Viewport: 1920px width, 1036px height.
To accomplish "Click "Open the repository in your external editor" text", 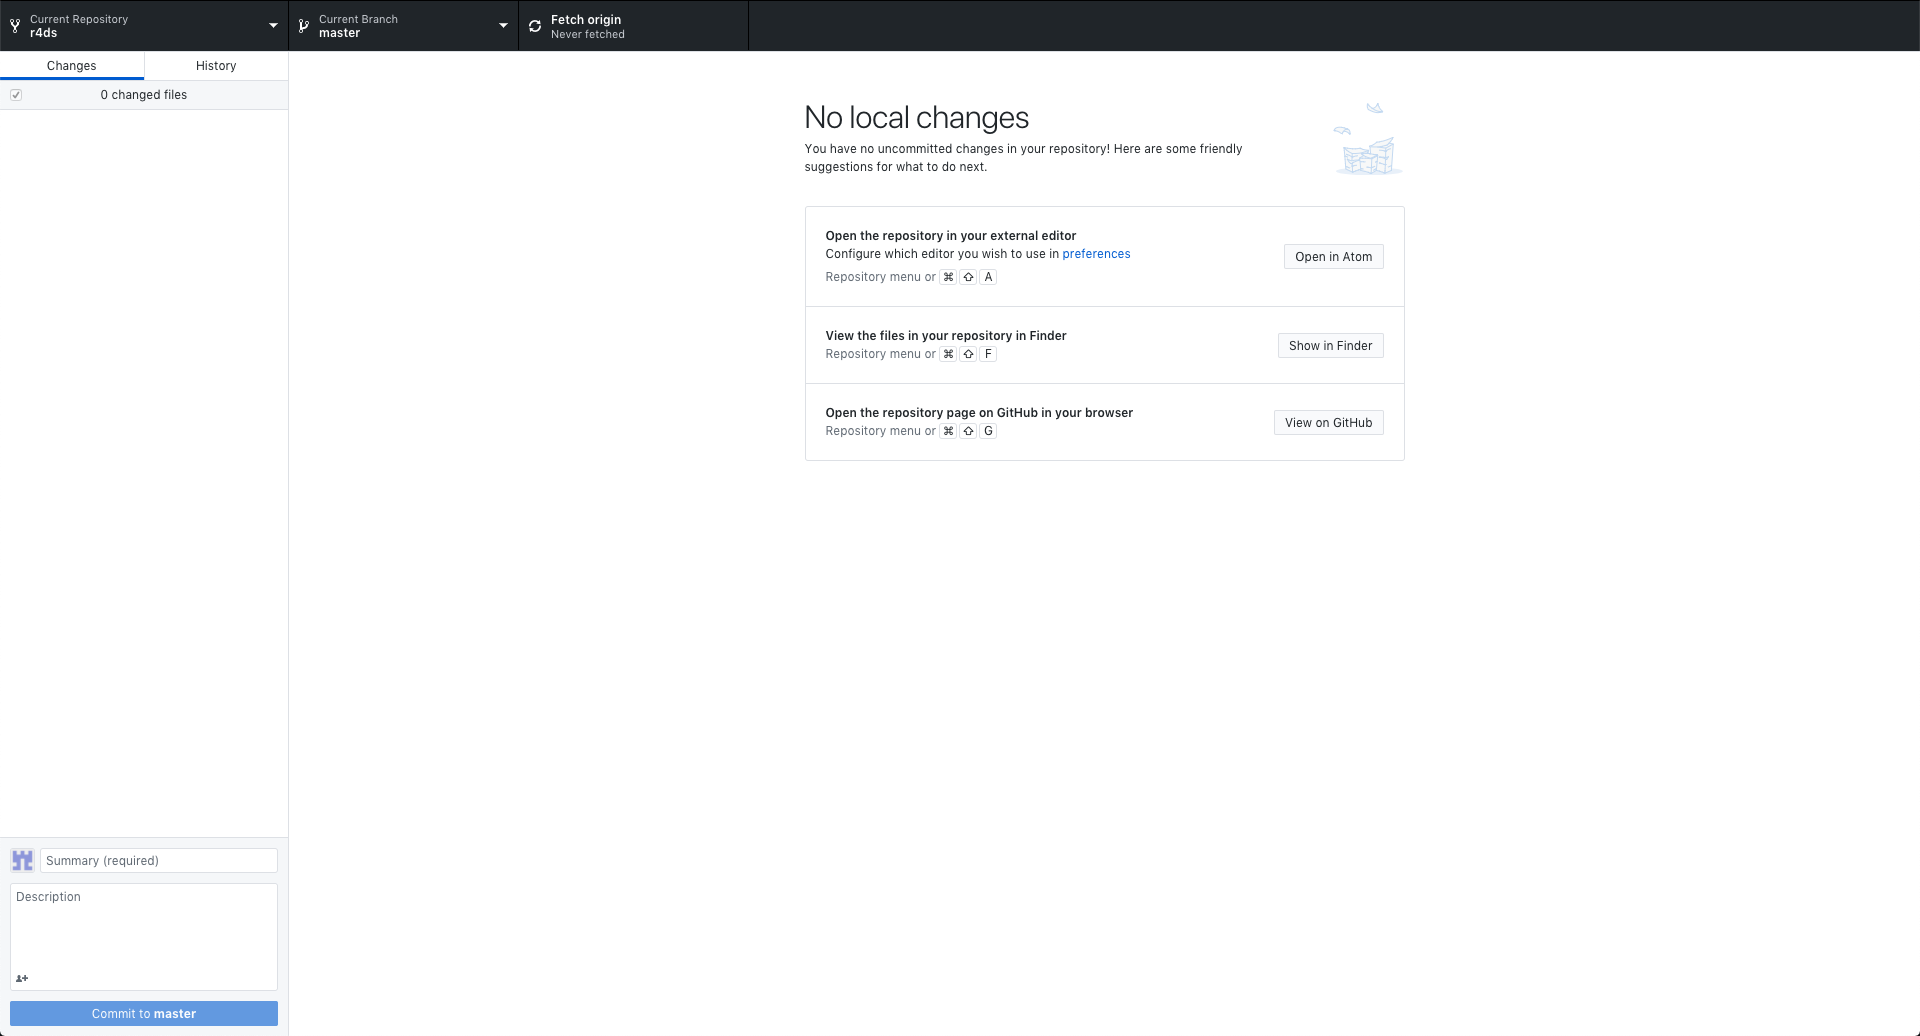I will tap(951, 236).
